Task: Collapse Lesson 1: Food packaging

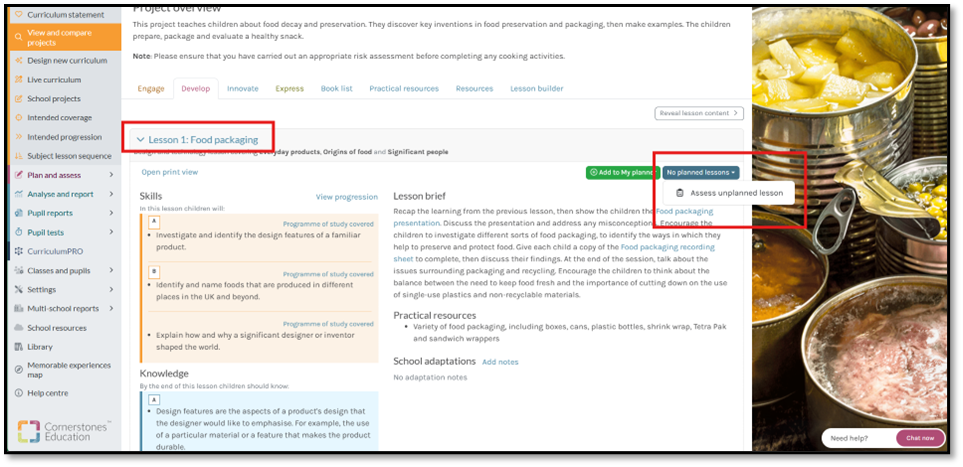Action: (141, 140)
